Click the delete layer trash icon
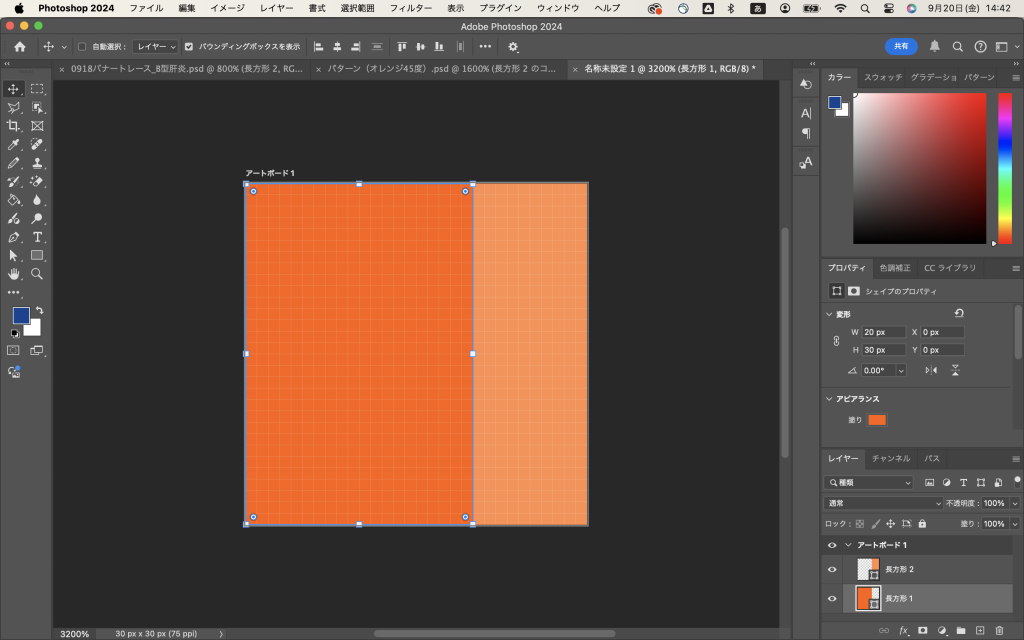Screen dimensions: 1024x640 pos(999,630)
